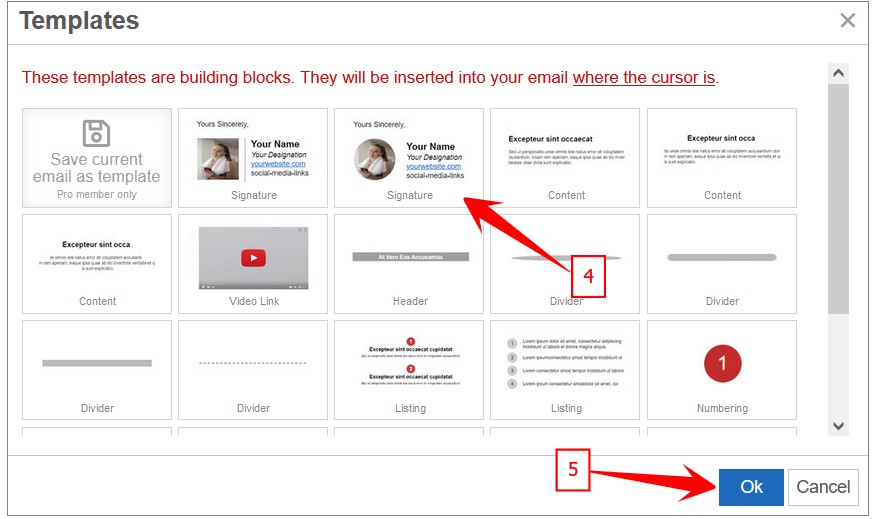Pick the Header template block
873x519 pixels.
pos(409,264)
